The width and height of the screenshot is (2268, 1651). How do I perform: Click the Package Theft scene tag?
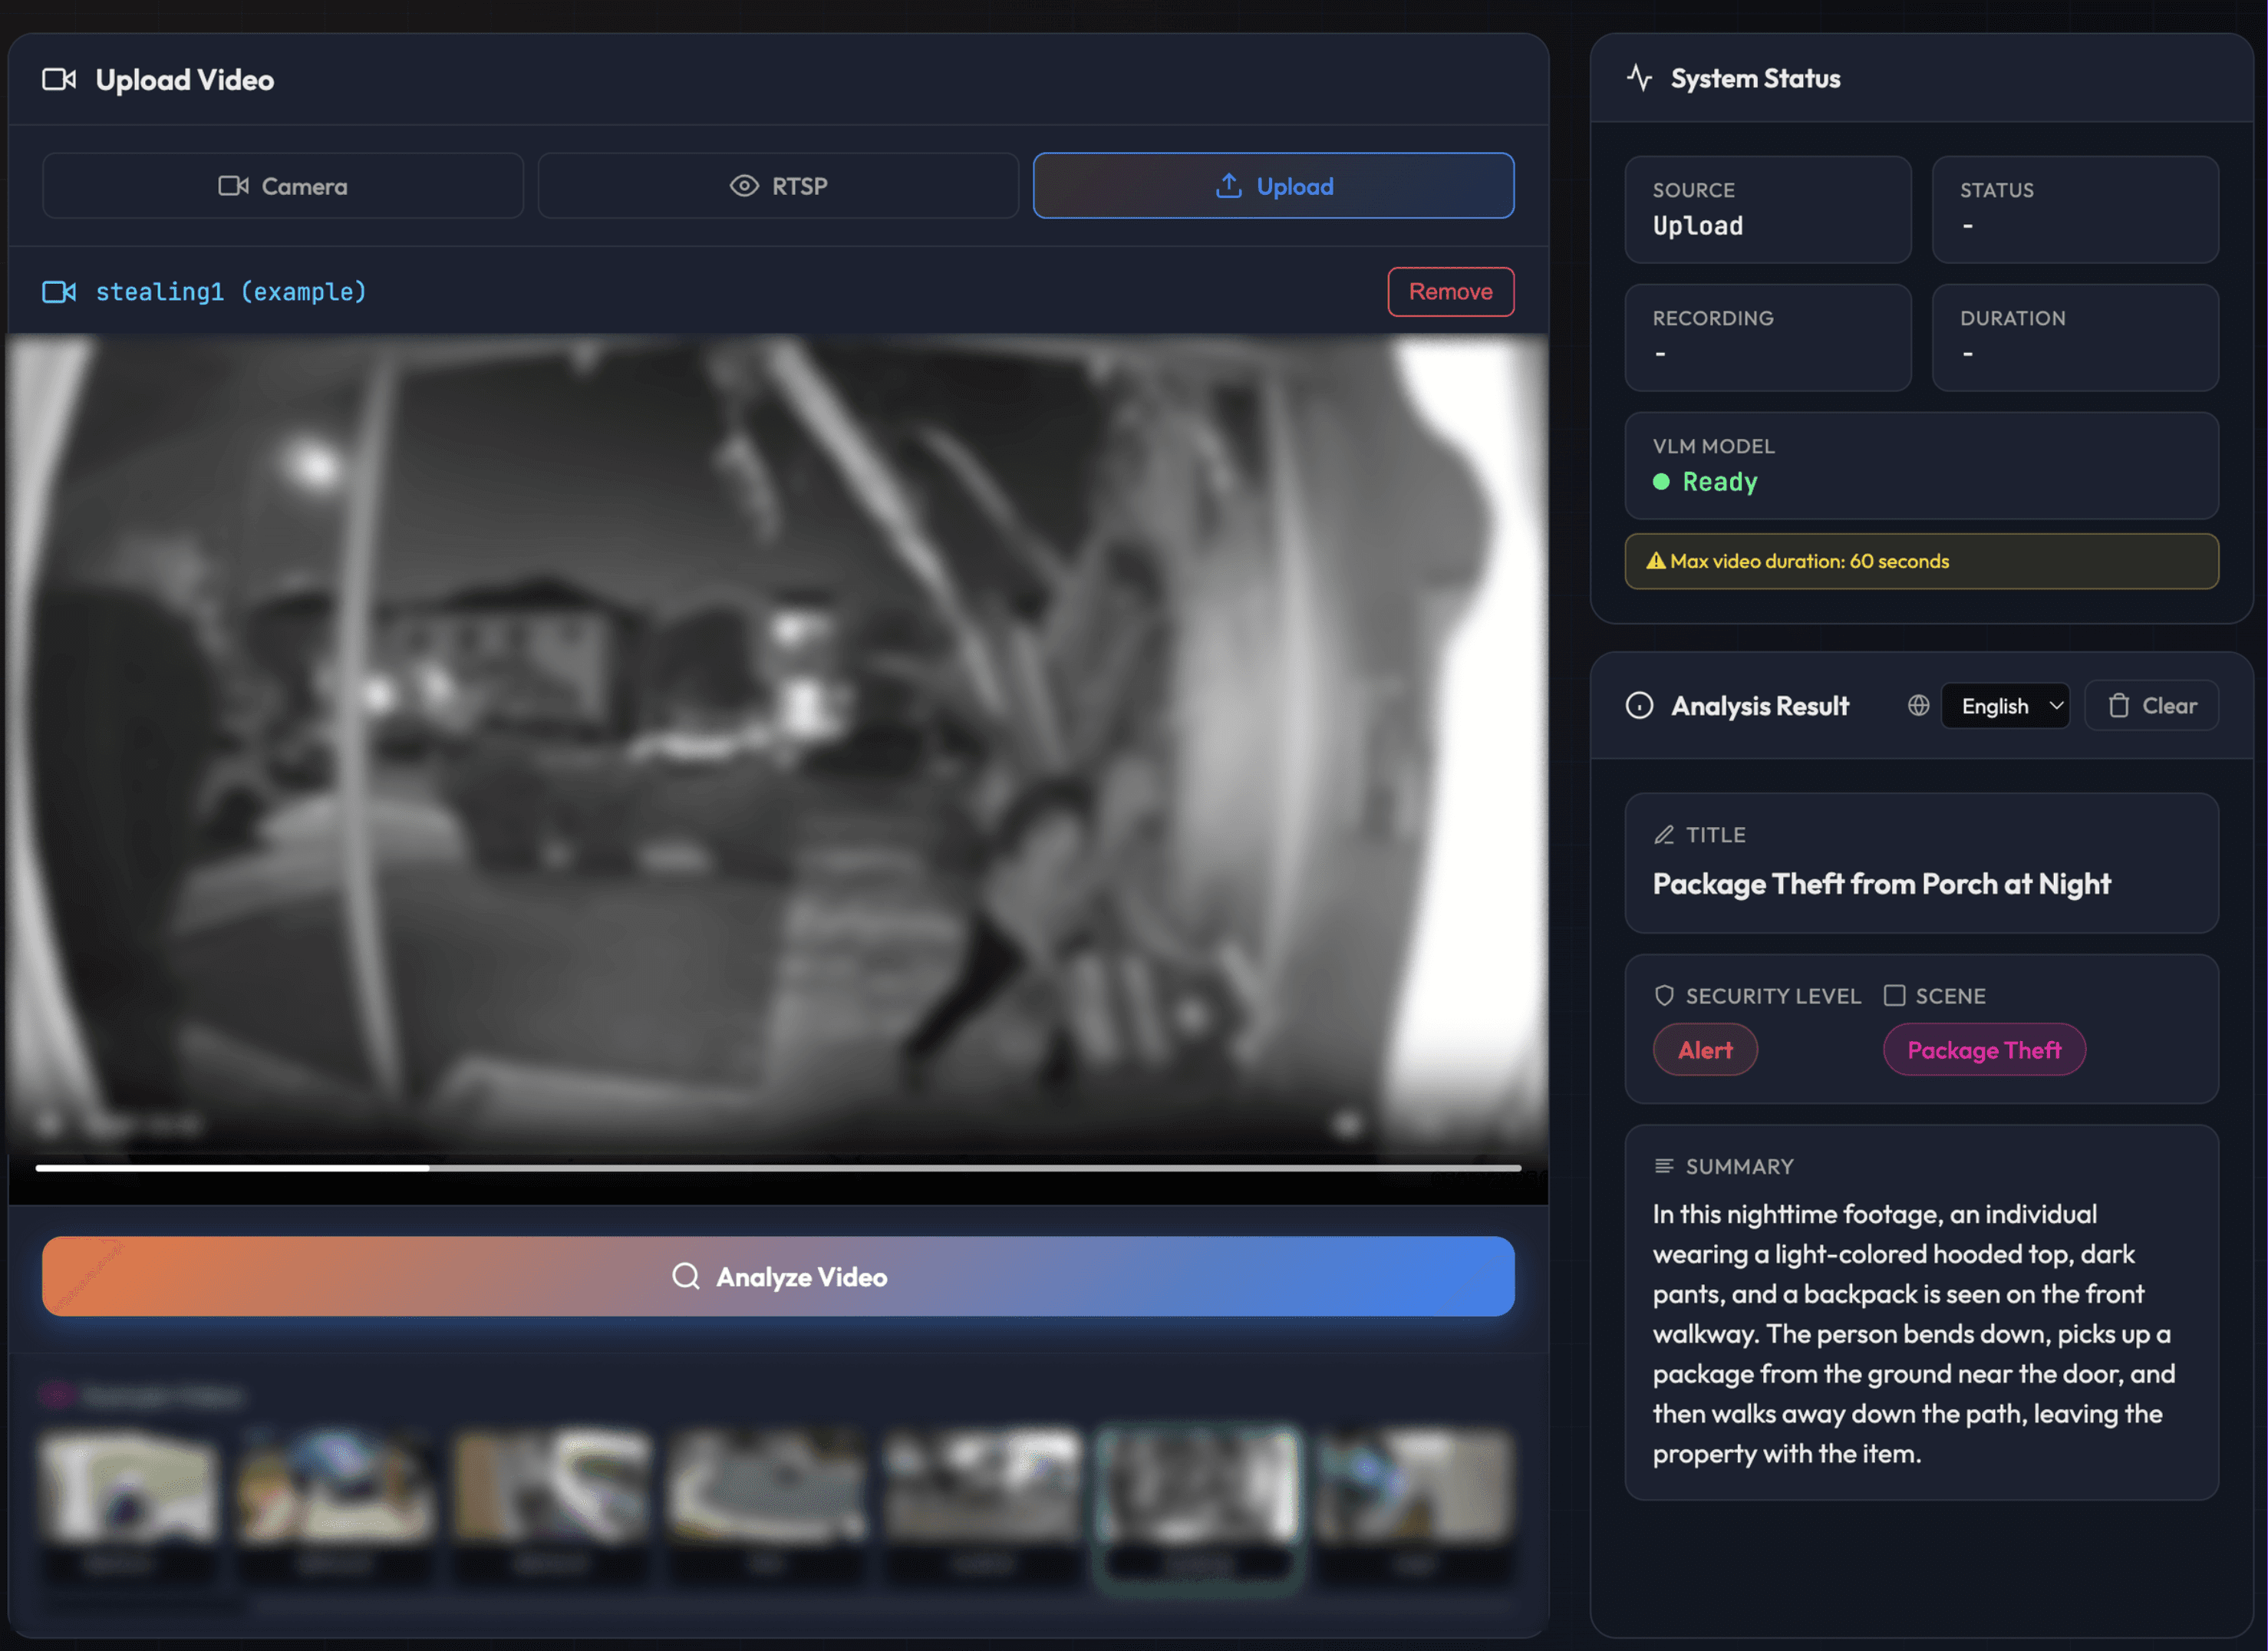(1984, 1050)
